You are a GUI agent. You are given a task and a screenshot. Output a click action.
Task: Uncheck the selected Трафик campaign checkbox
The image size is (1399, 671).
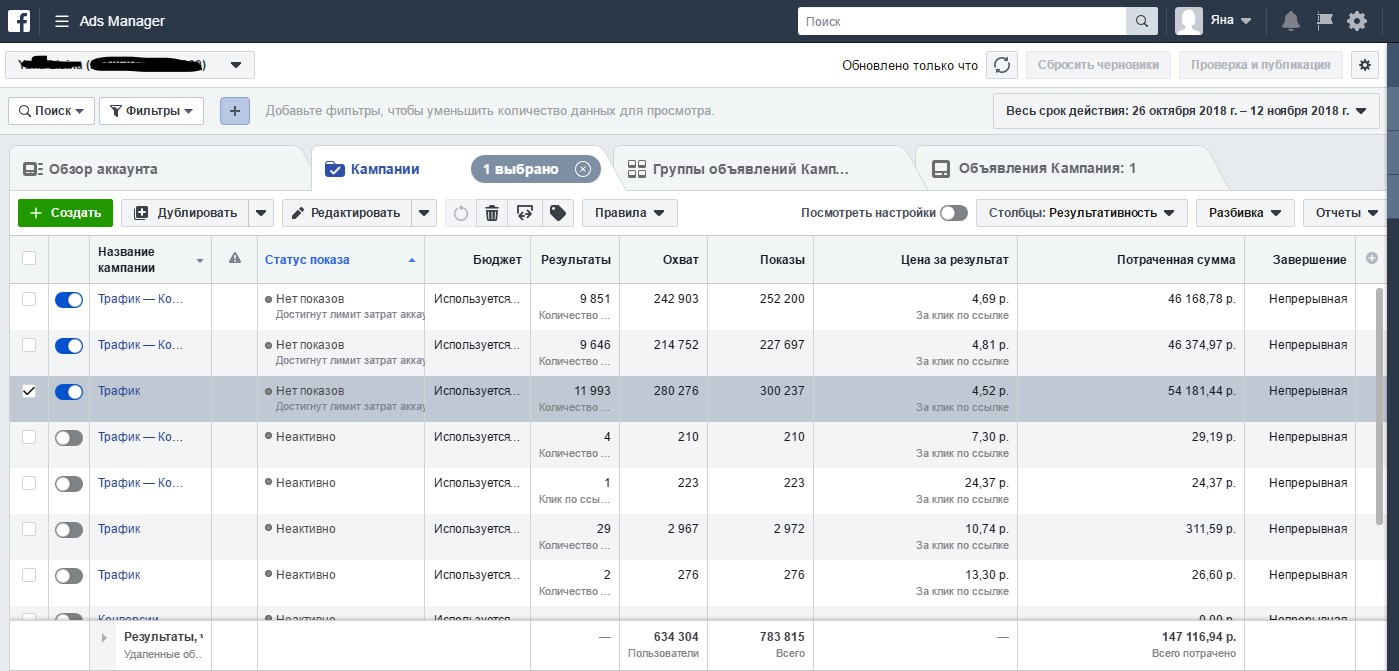(x=29, y=391)
